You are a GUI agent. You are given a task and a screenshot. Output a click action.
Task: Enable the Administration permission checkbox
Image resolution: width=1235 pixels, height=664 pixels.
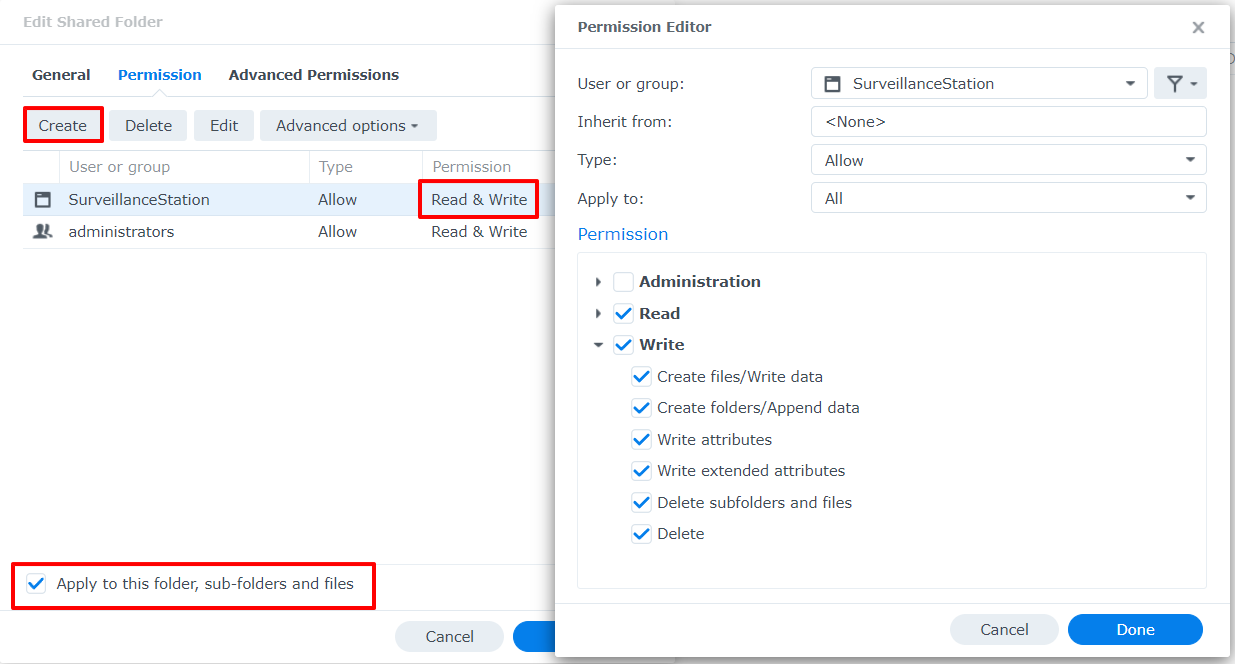click(x=623, y=281)
